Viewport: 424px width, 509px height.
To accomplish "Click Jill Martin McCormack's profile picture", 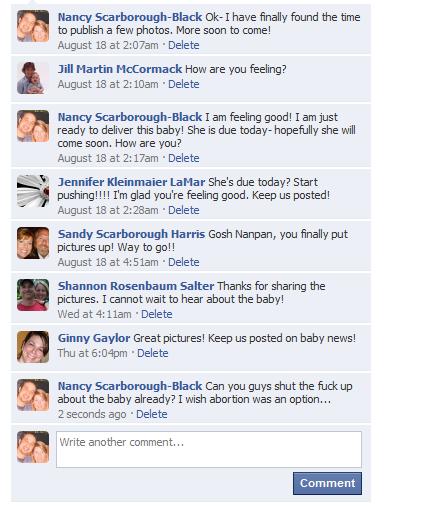I will 33,78.
